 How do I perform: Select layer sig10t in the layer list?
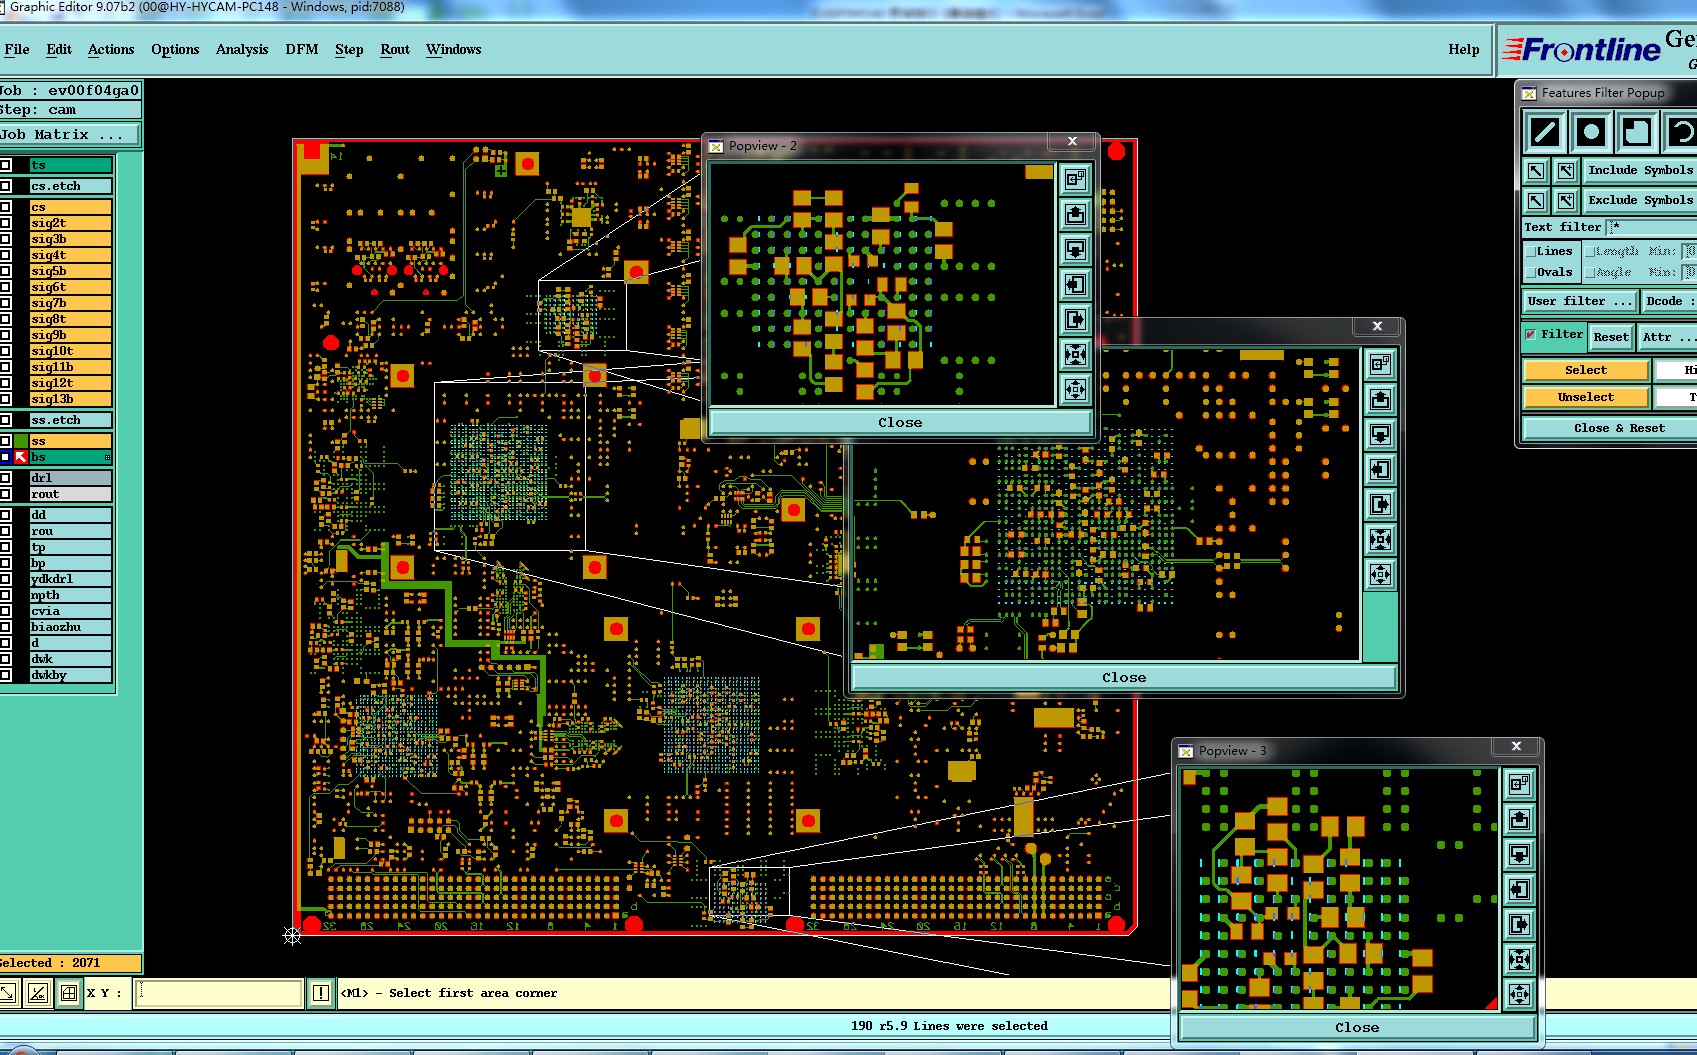70,351
